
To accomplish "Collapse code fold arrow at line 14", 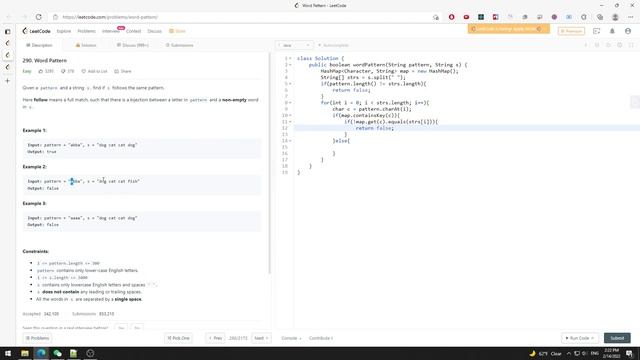I will [290, 141].
